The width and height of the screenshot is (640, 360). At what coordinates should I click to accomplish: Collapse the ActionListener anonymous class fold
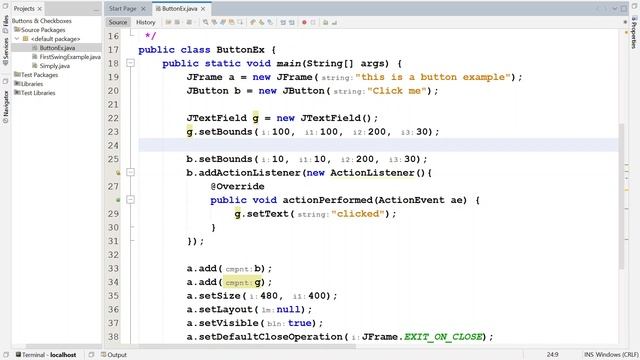130,172
